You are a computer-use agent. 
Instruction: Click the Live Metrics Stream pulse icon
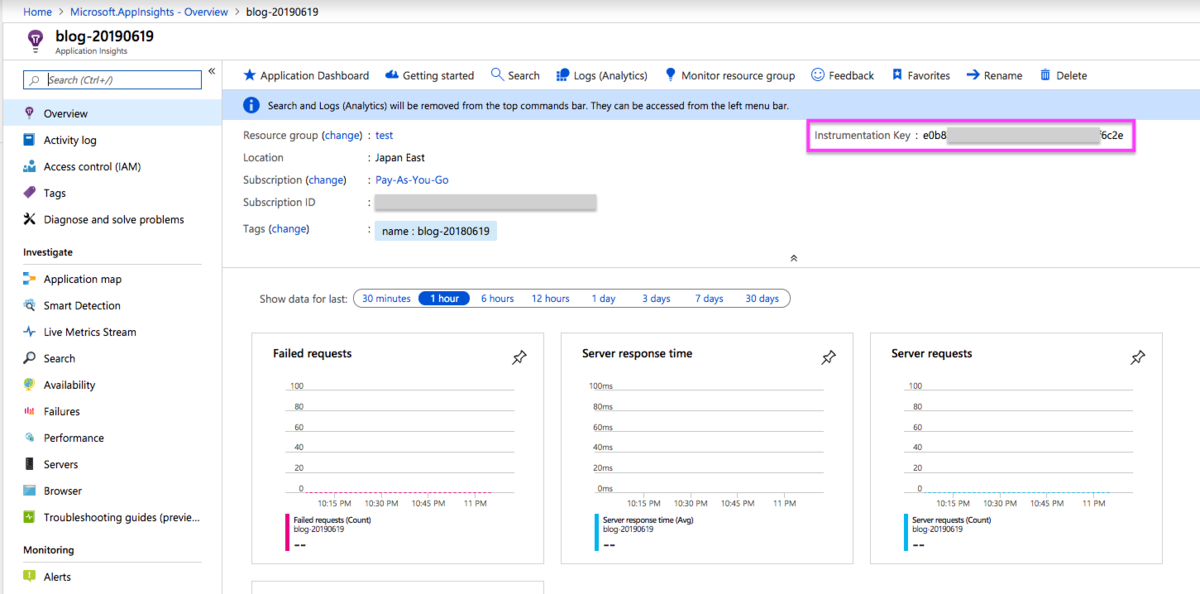(29, 332)
